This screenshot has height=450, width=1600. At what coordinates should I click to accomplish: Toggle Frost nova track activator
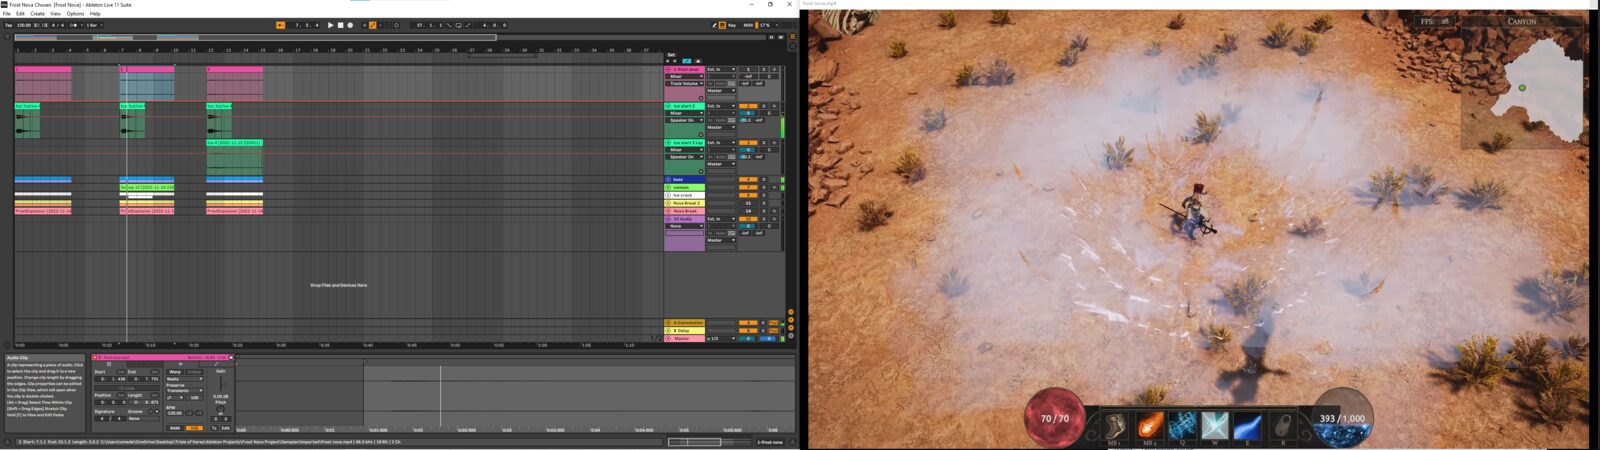(747, 69)
